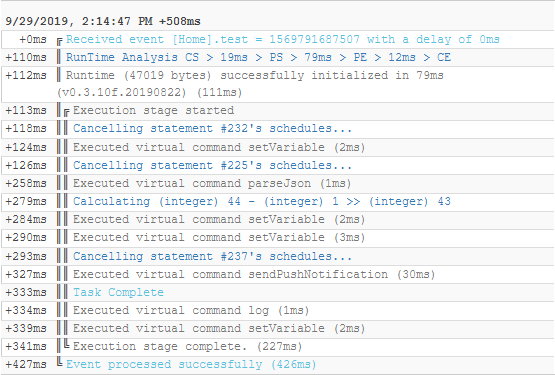Viewport: 555px width, 375px height.
Task: Click the closing bracket beside Execution stage complete
Action: (x=66, y=343)
